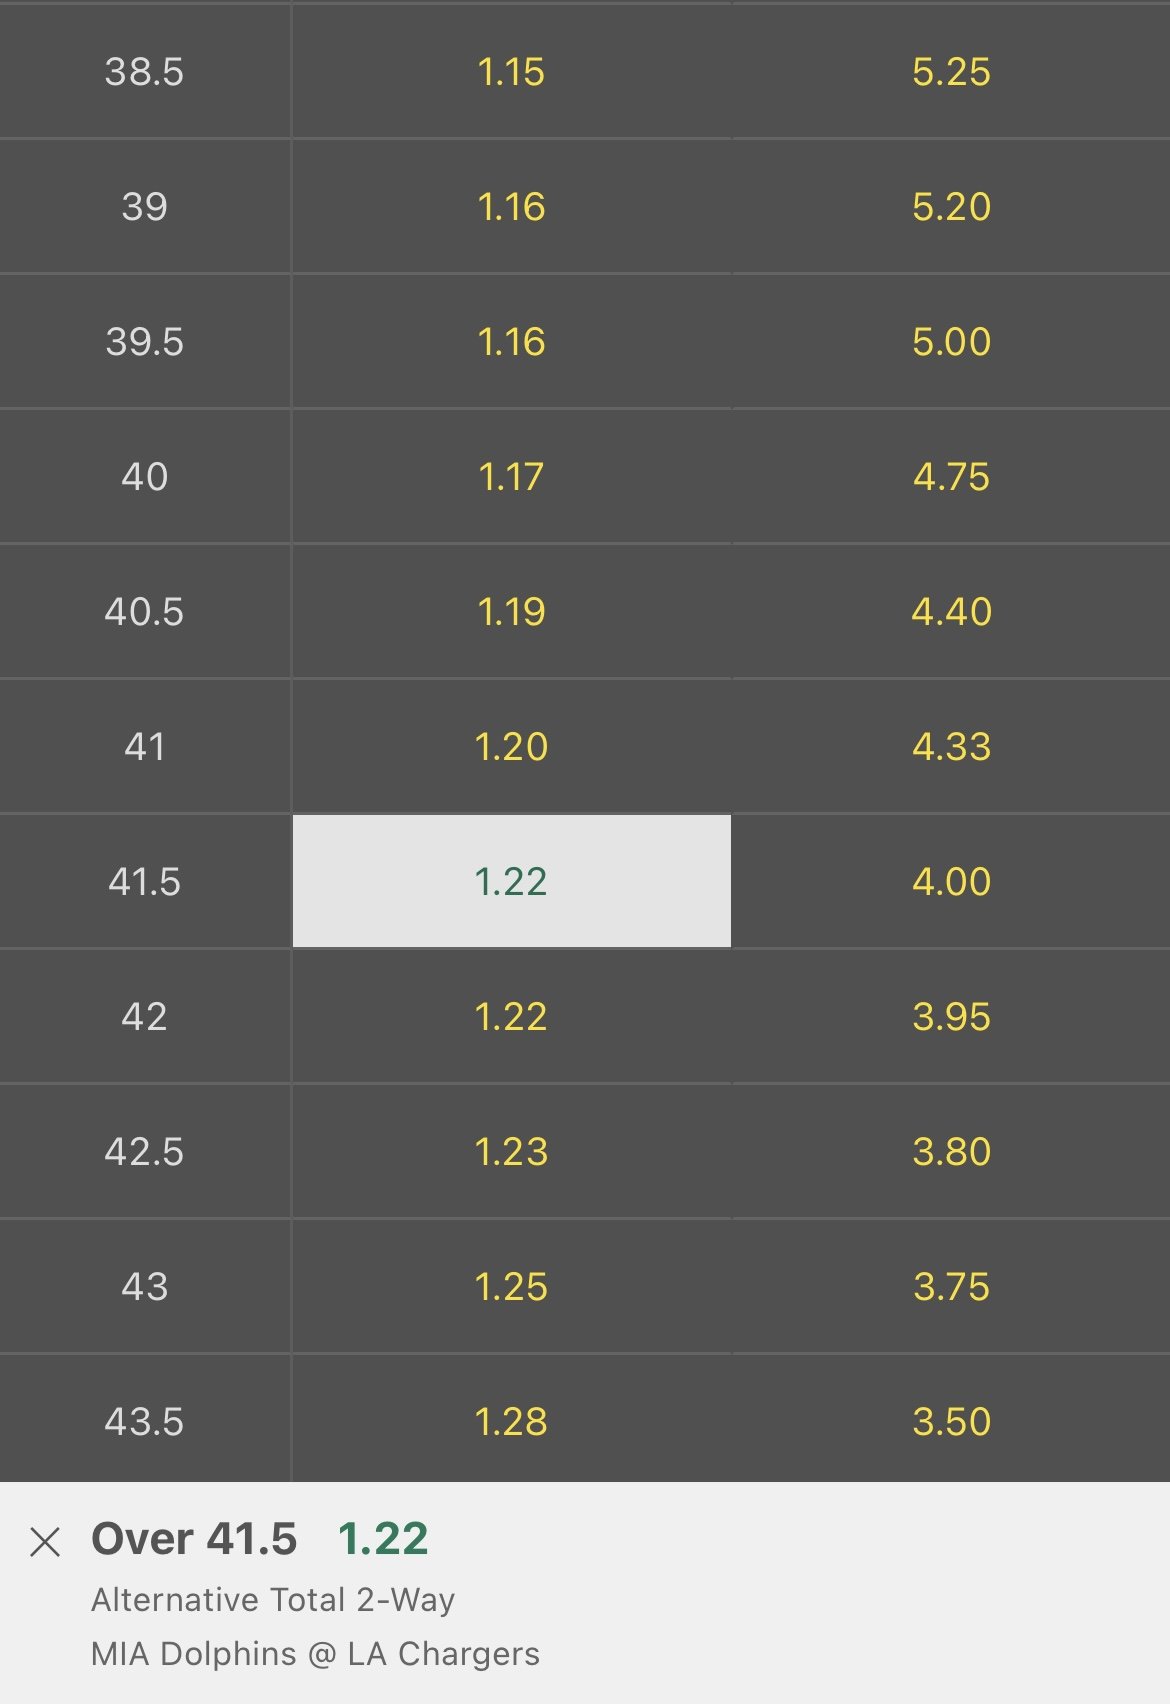The width and height of the screenshot is (1170, 1704).
Task: Choose under 43.5 at 3.50 odds
Action: pos(950,1421)
